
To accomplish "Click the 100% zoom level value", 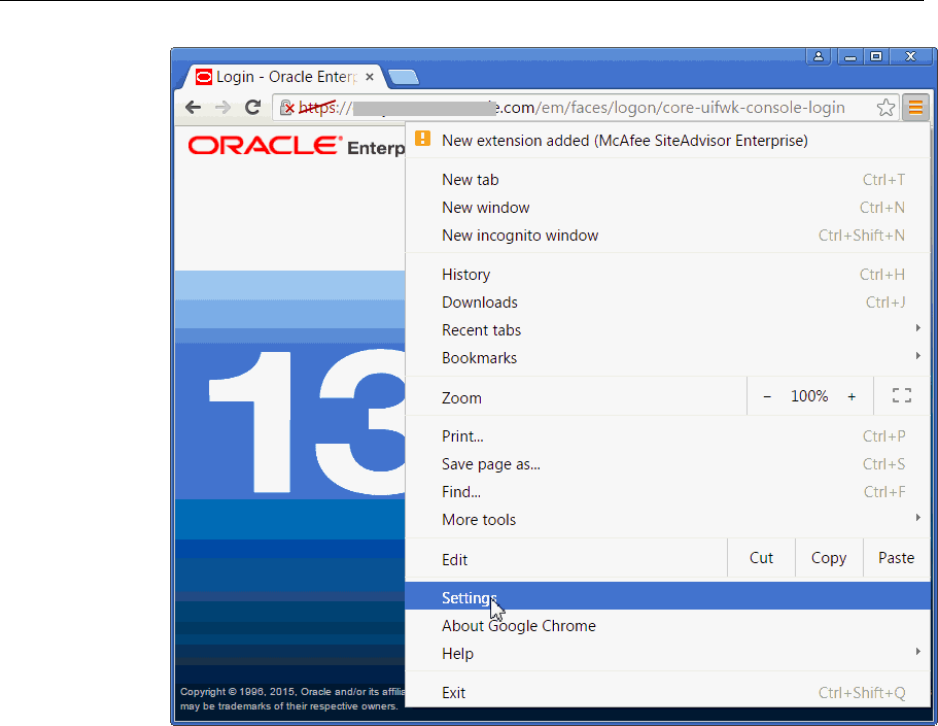I will click(809, 396).
